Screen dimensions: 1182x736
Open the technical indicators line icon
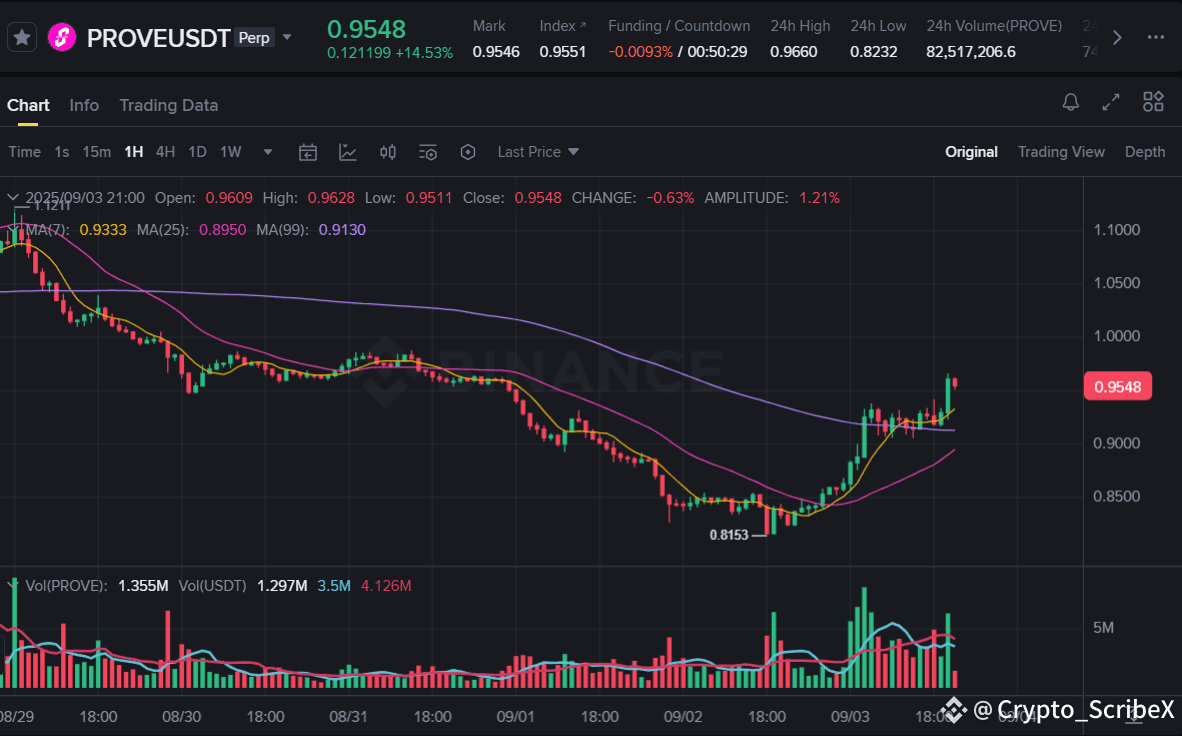pos(348,152)
